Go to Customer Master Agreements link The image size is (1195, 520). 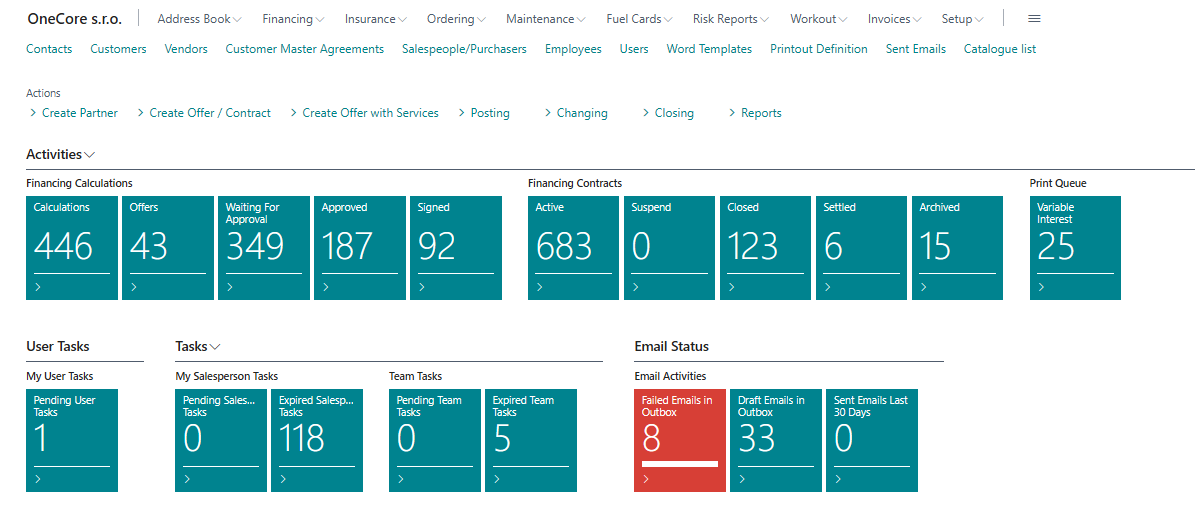304,49
